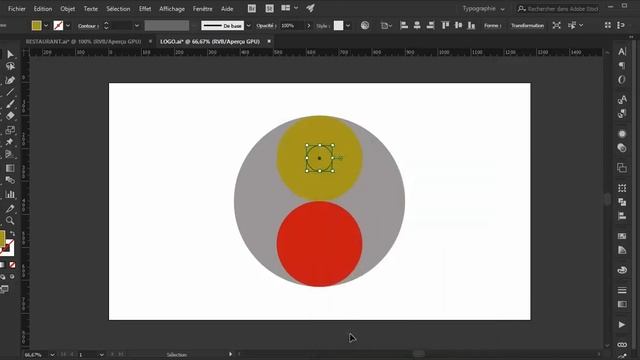The image size is (640, 360).
Task: Close the LOGO.ai document tab
Action: [269, 42]
